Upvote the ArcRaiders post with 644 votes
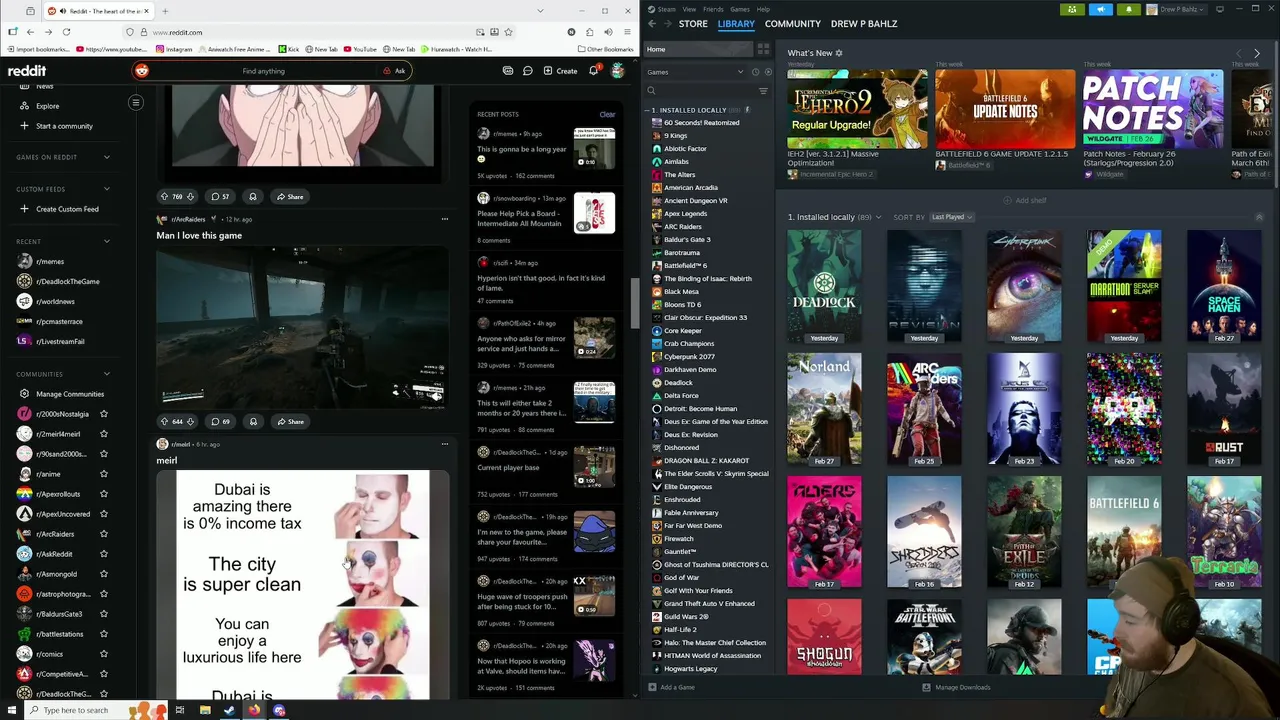 [165, 421]
